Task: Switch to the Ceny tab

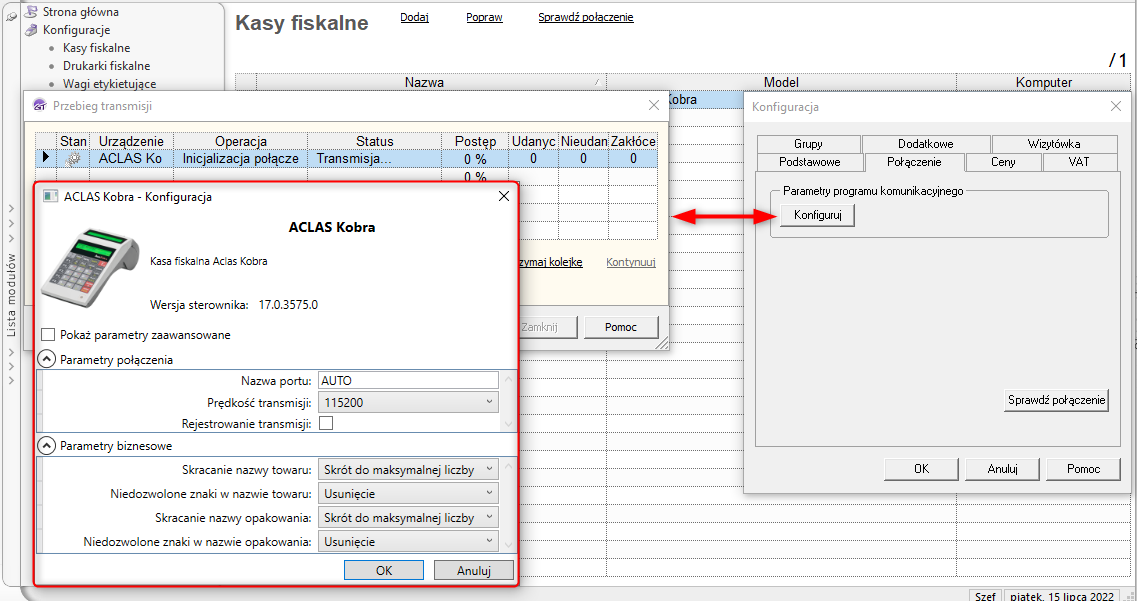Action: [x=1003, y=162]
